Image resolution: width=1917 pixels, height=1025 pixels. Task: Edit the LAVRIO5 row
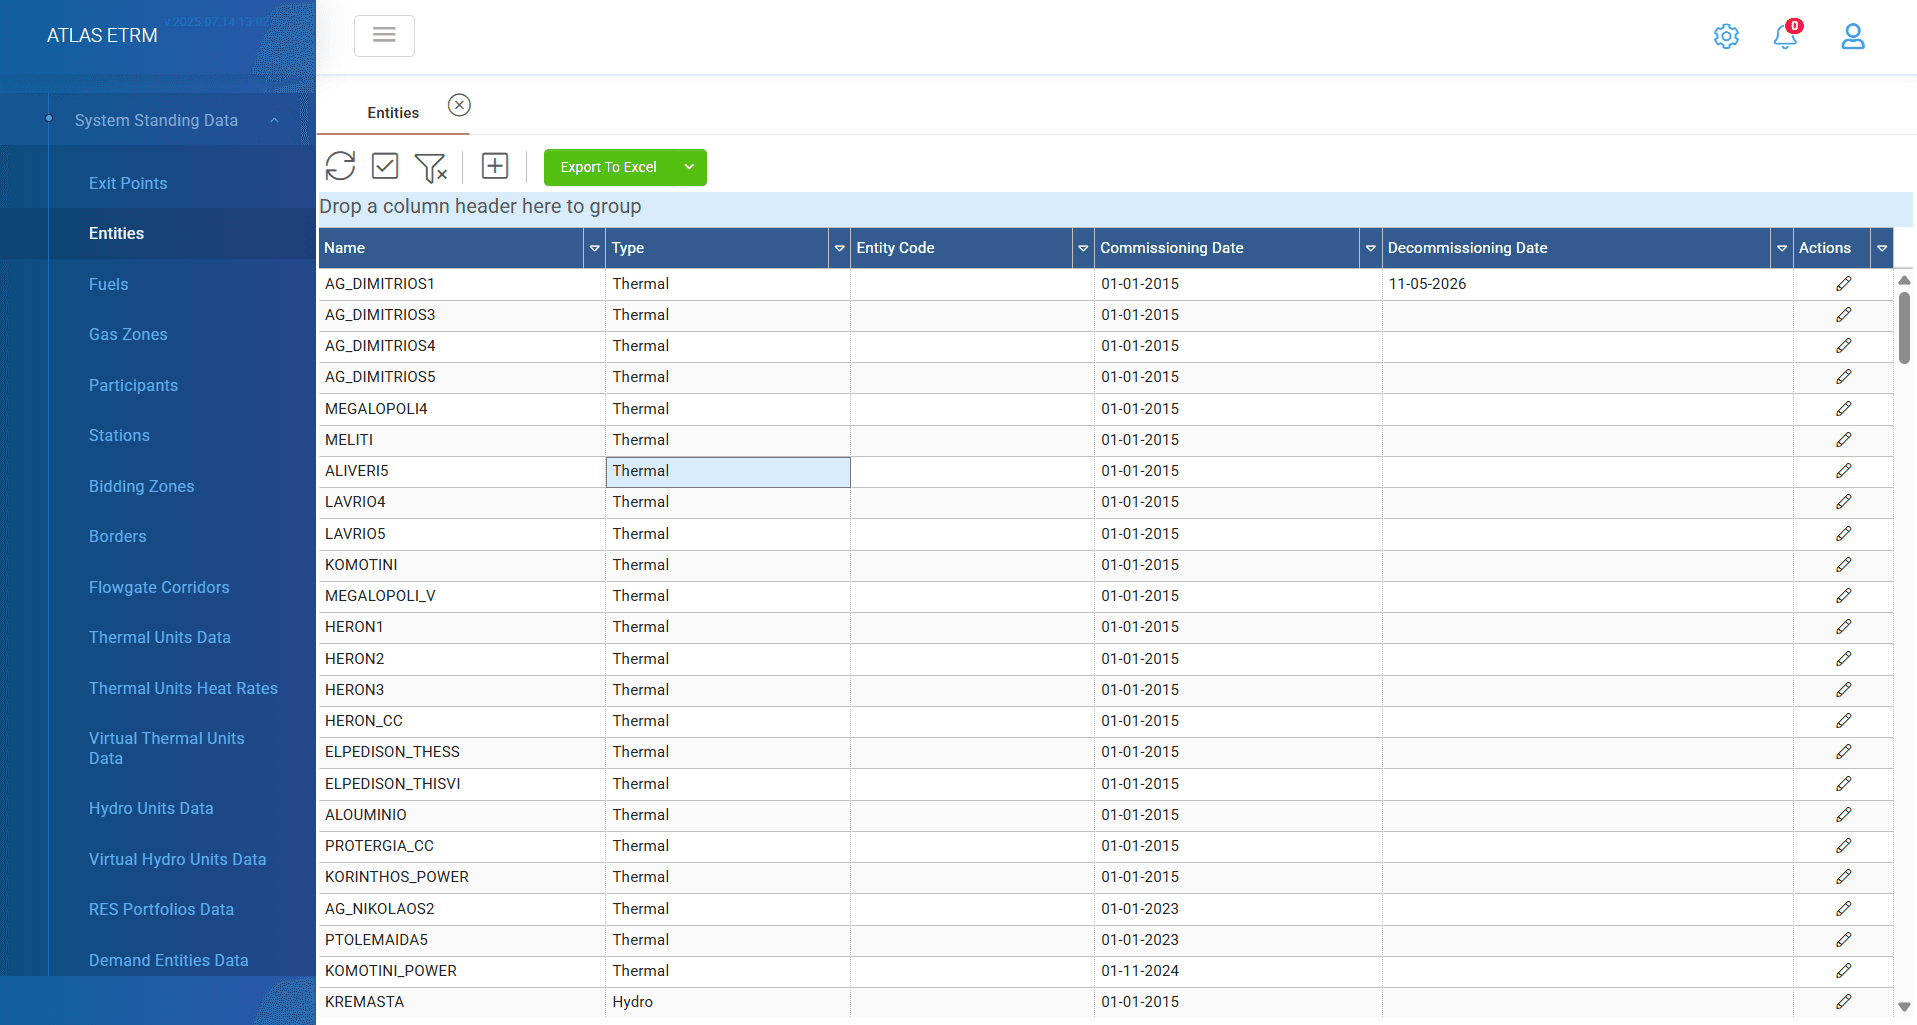(1844, 534)
